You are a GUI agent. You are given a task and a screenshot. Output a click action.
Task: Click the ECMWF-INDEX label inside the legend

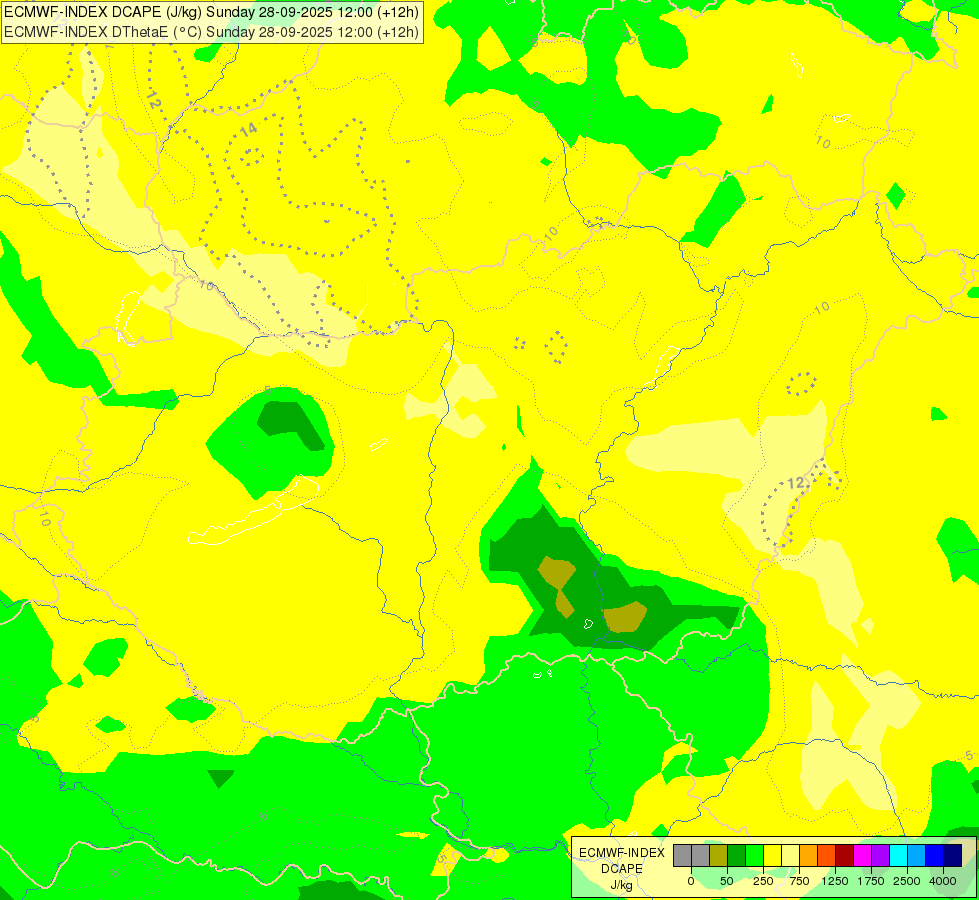622,853
